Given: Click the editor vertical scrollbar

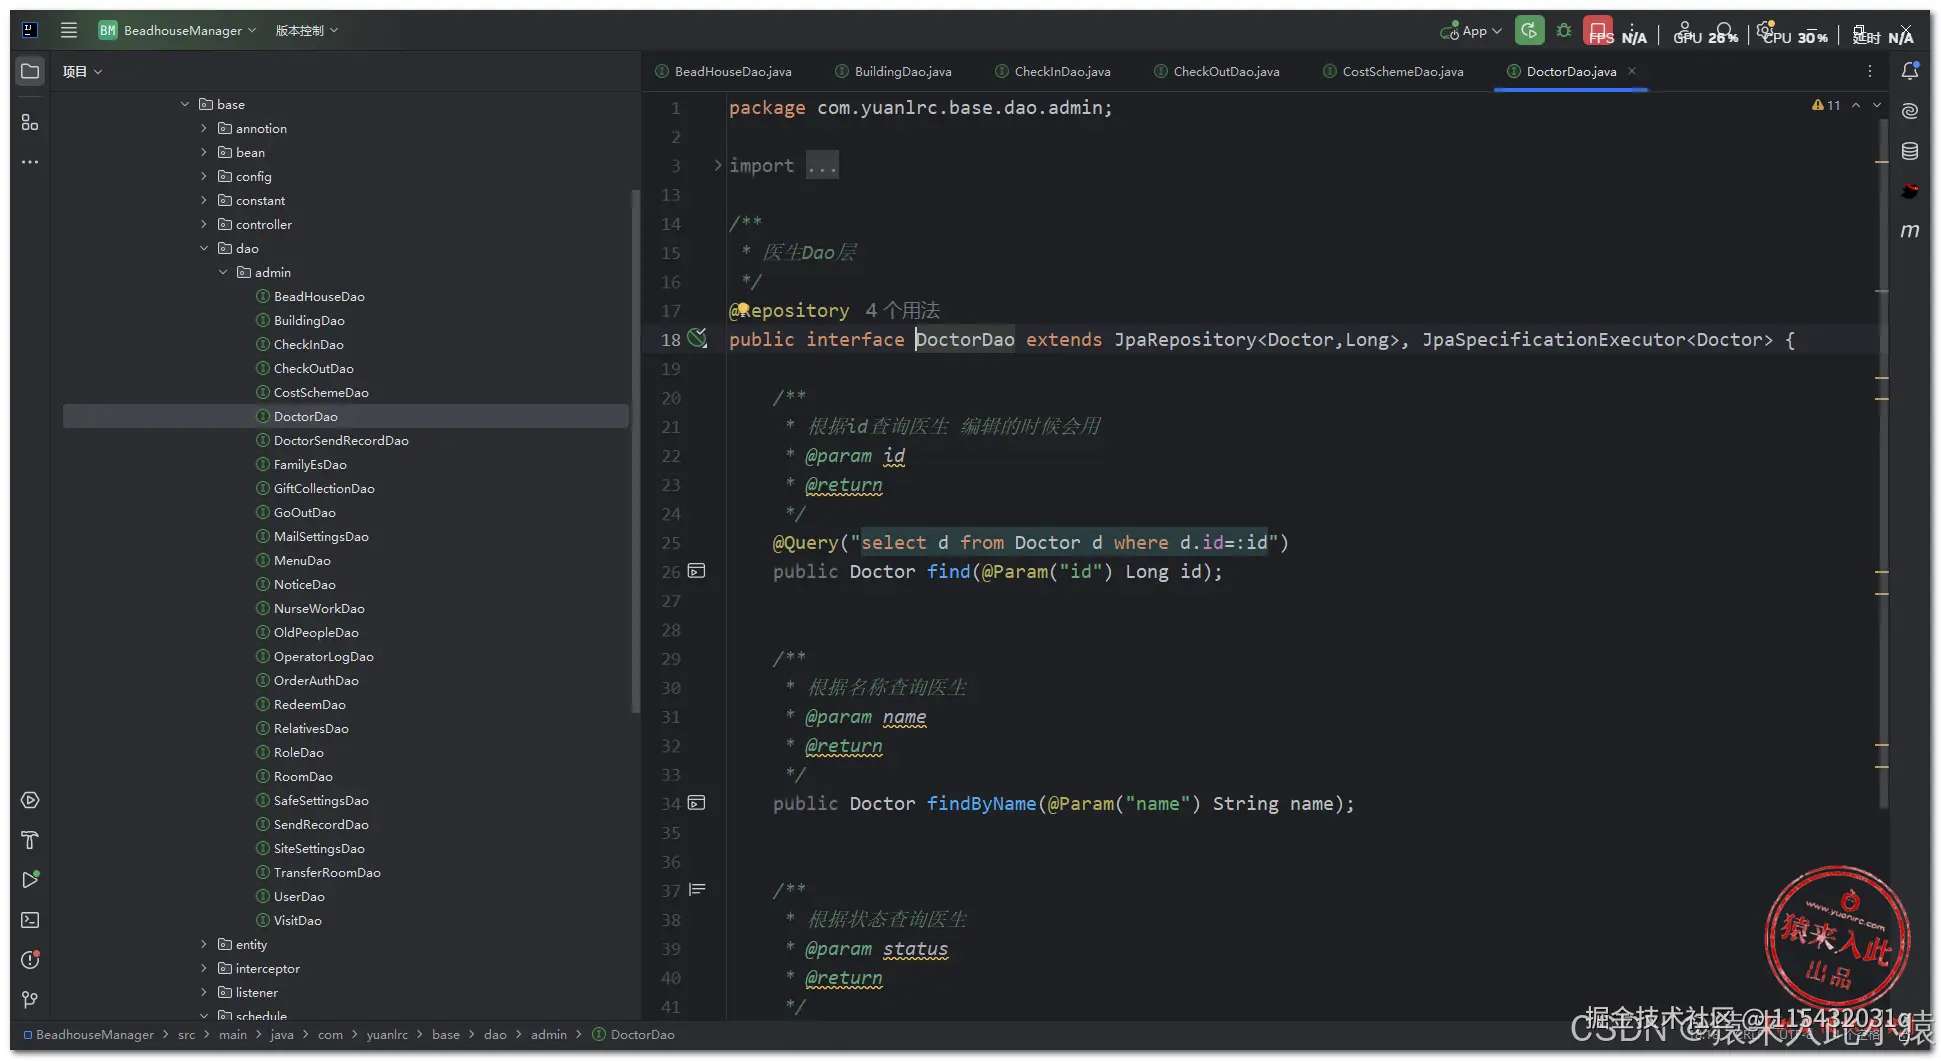Looking at the screenshot, I should 1883,465.
